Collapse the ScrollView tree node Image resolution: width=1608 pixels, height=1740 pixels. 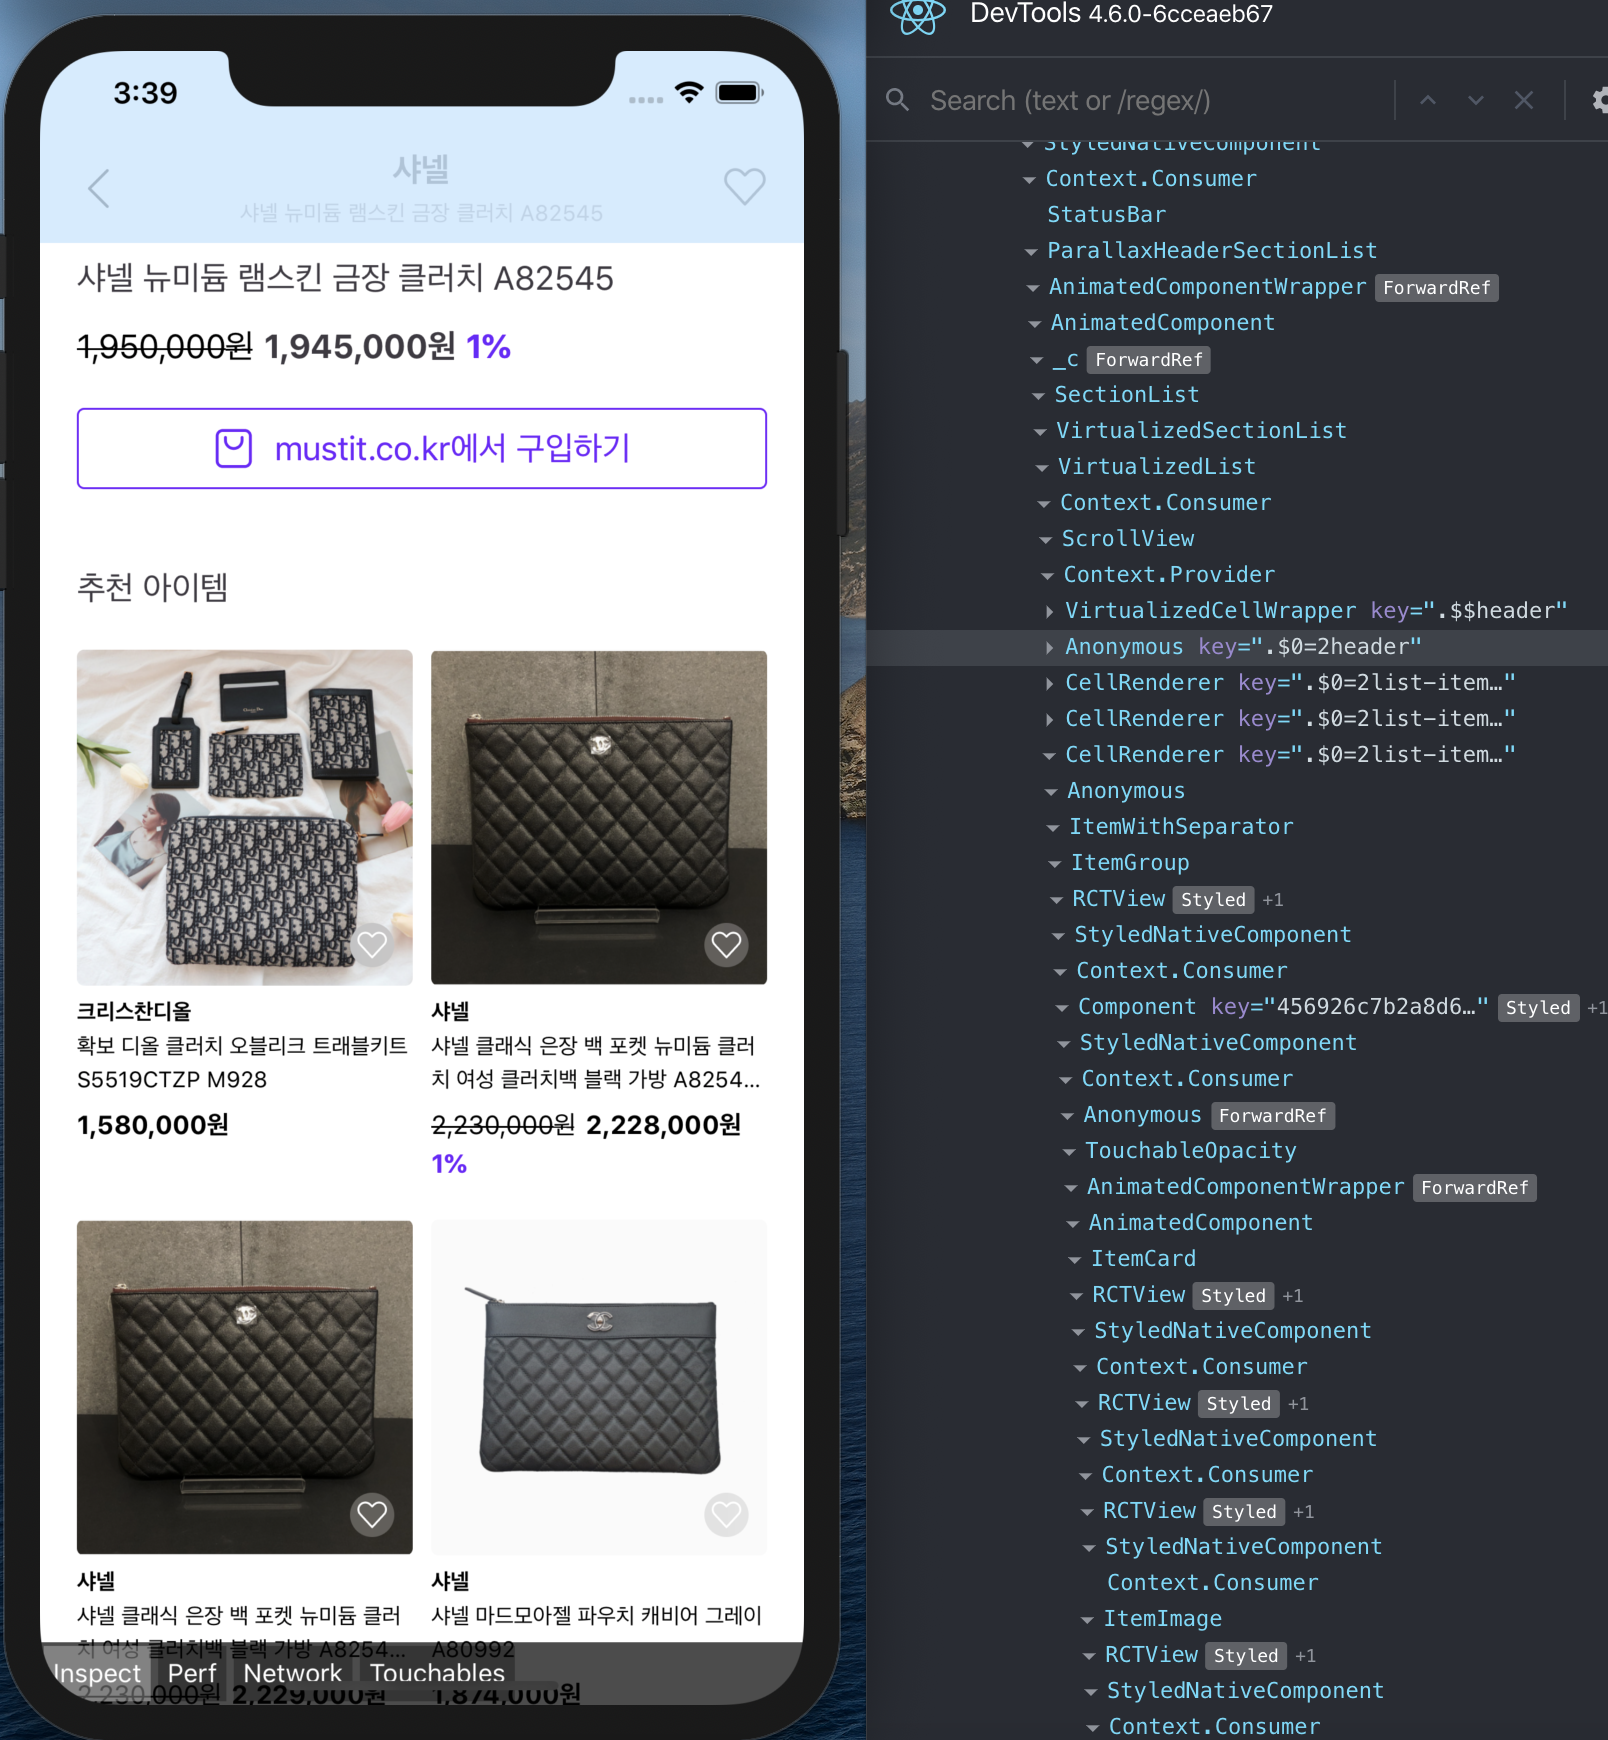point(1045,539)
